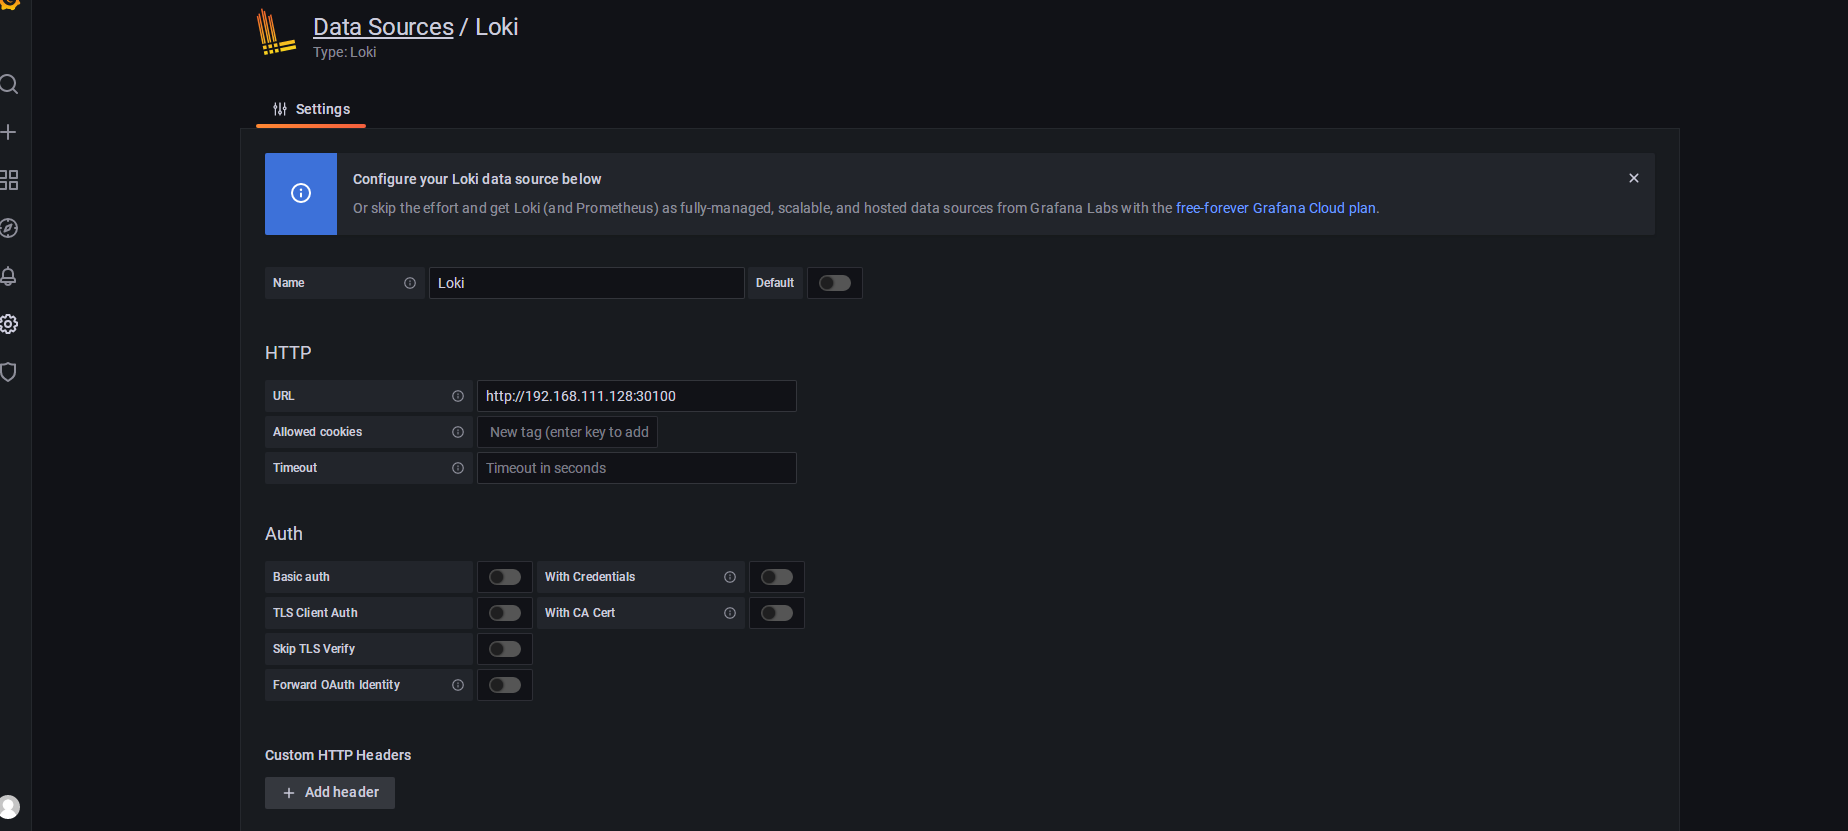Click the Basic auth label
Viewport: 1848px width, 831px height.
301,577
